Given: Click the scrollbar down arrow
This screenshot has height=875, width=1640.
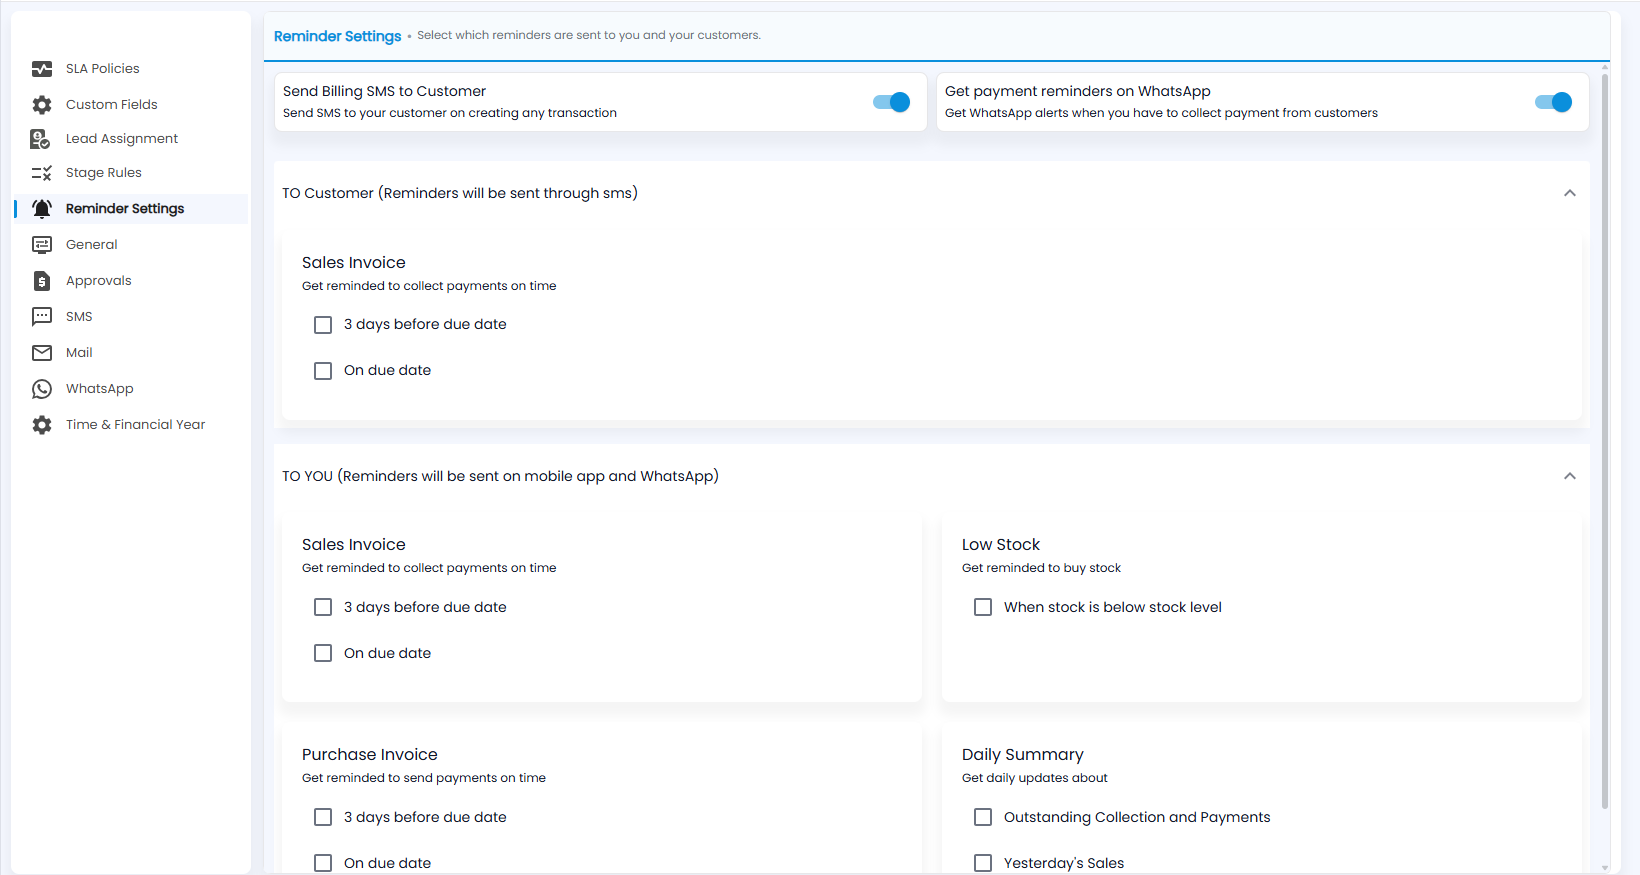Looking at the screenshot, I should click(1605, 868).
